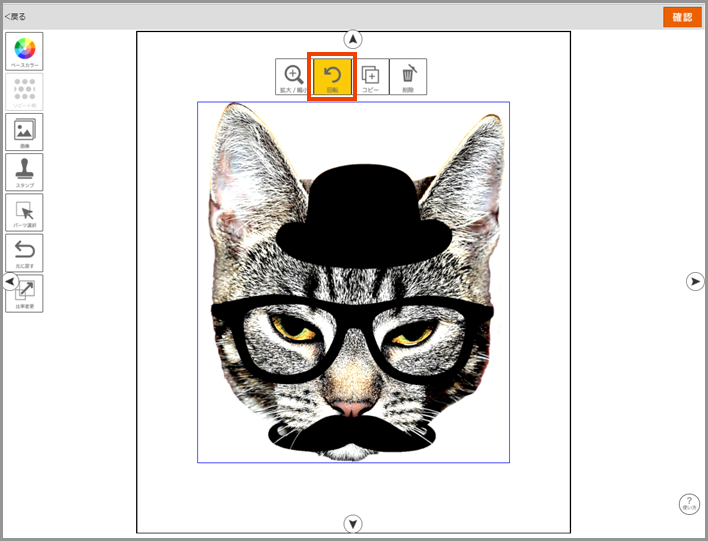Click the yellow rotate (回転) button
The image size is (708, 541).
pyautogui.click(x=332, y=77)
